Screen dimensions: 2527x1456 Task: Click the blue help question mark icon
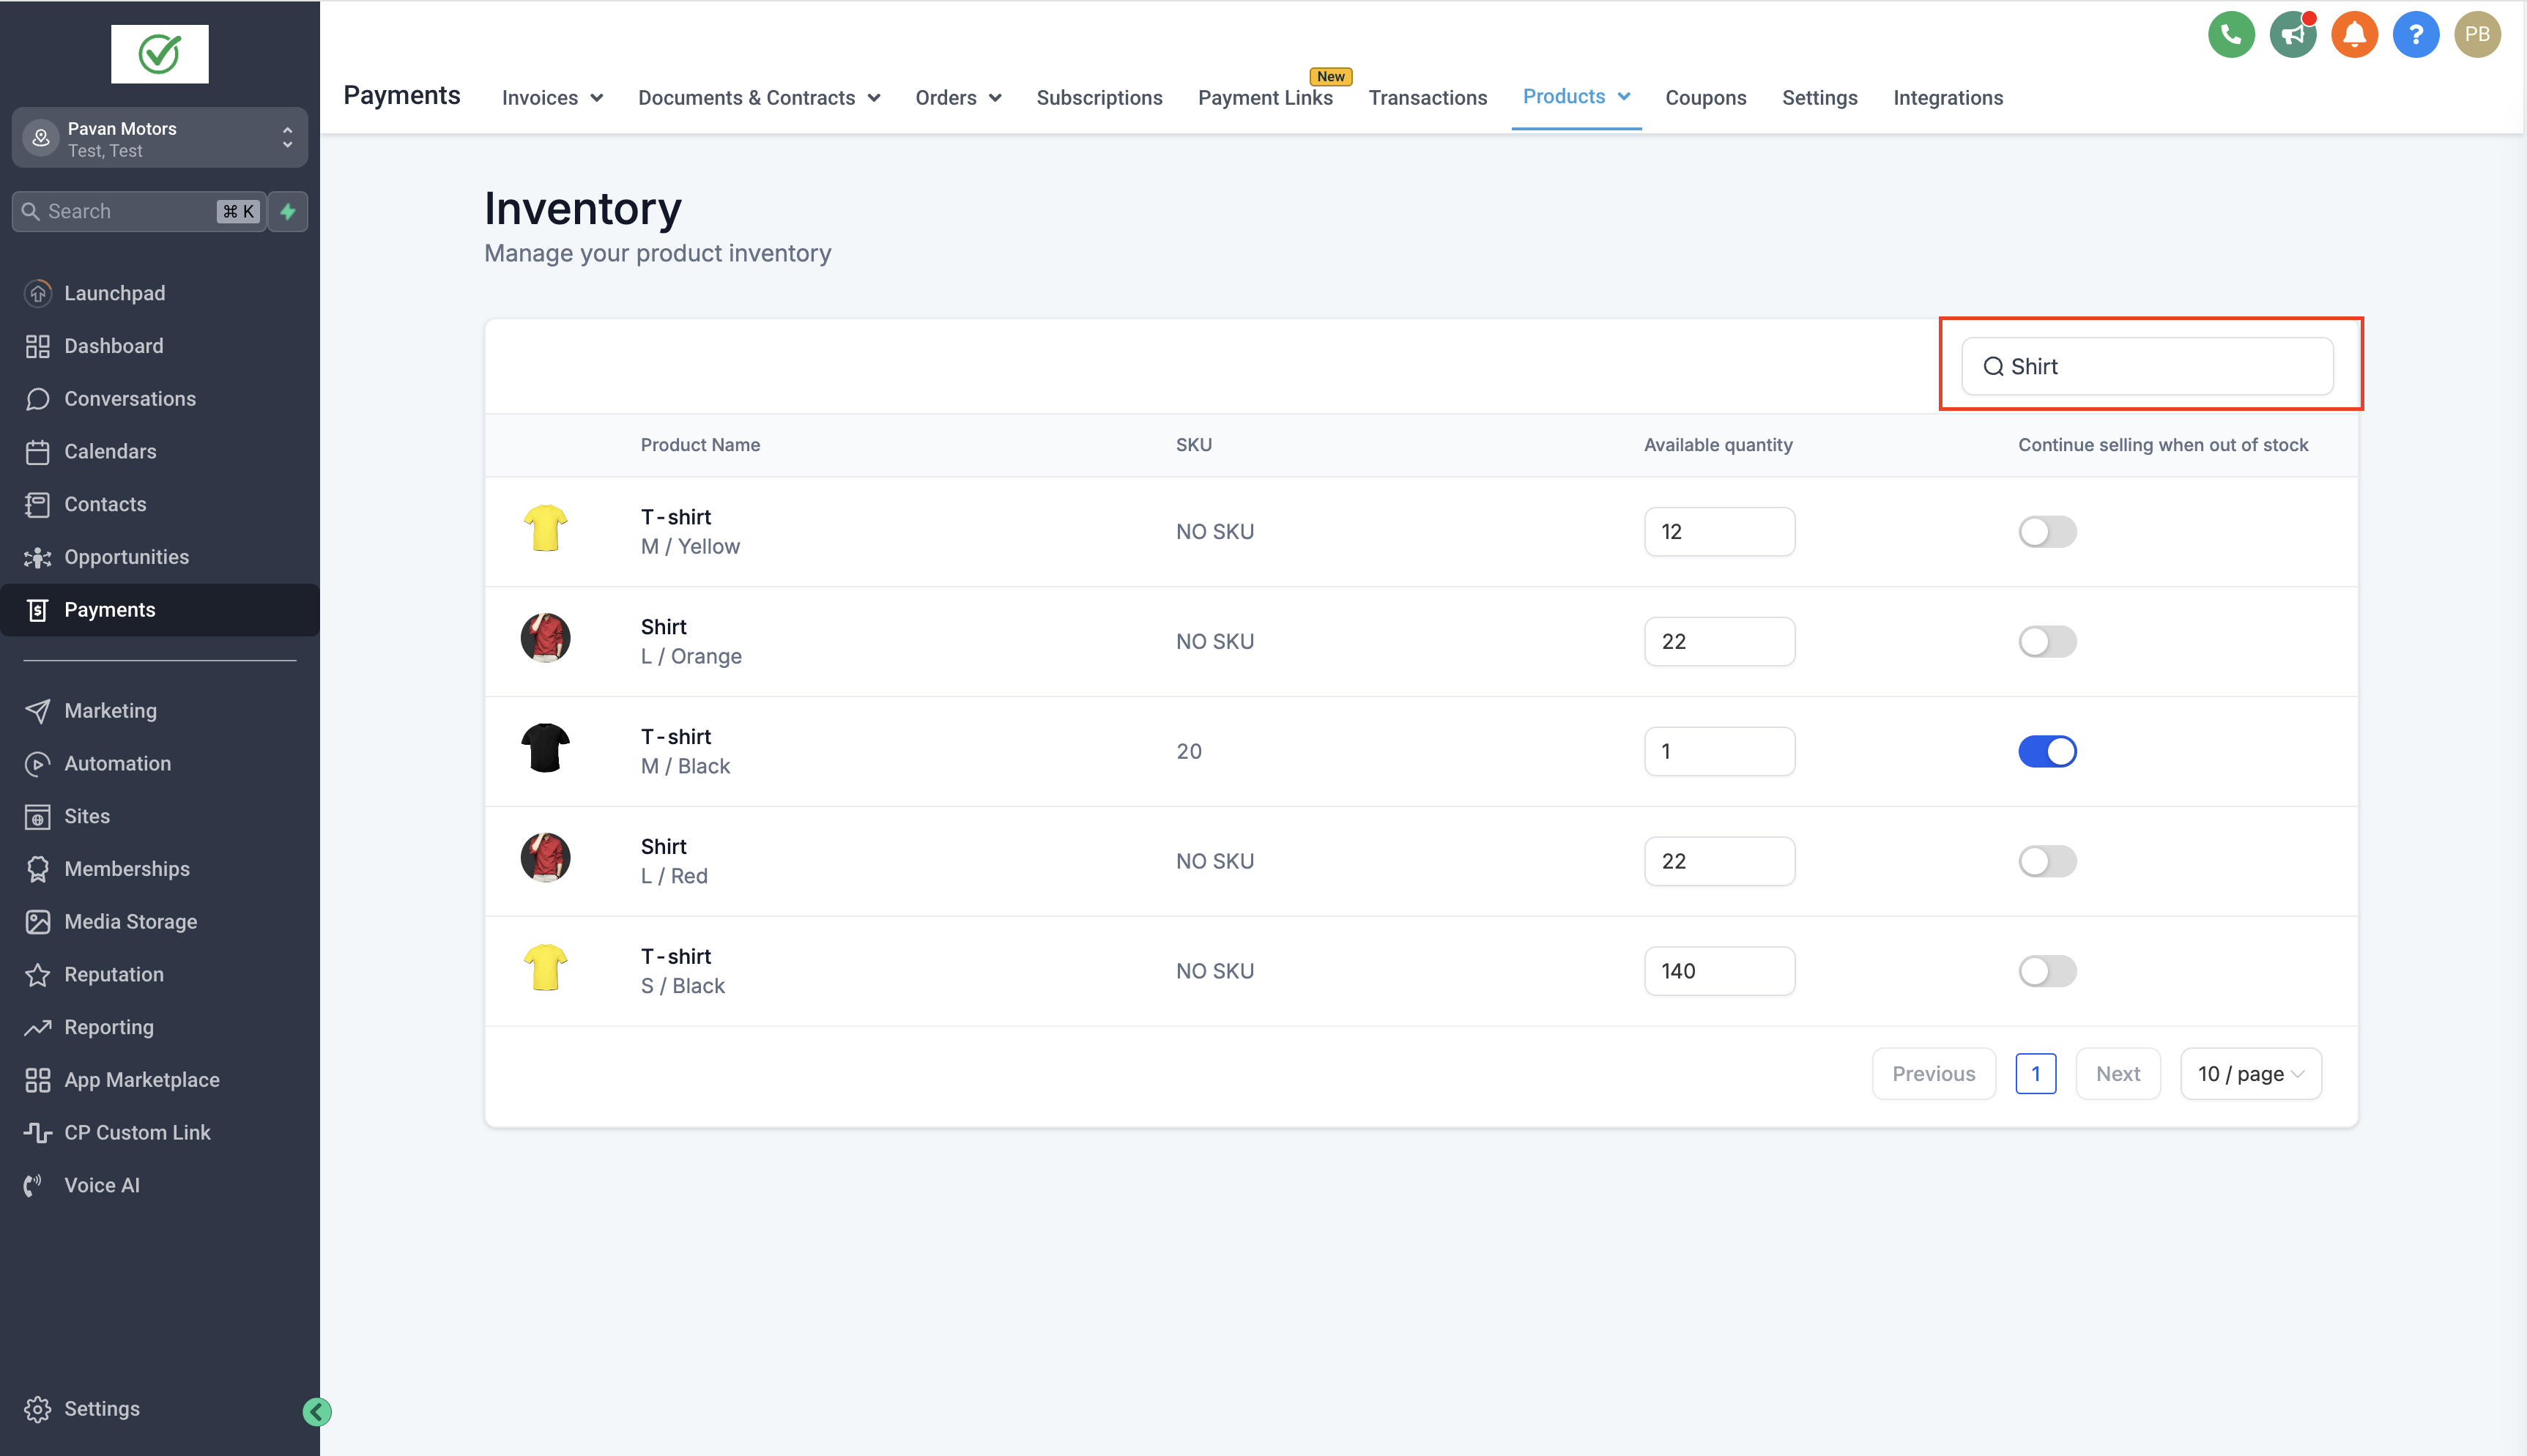click(2415, 35)
